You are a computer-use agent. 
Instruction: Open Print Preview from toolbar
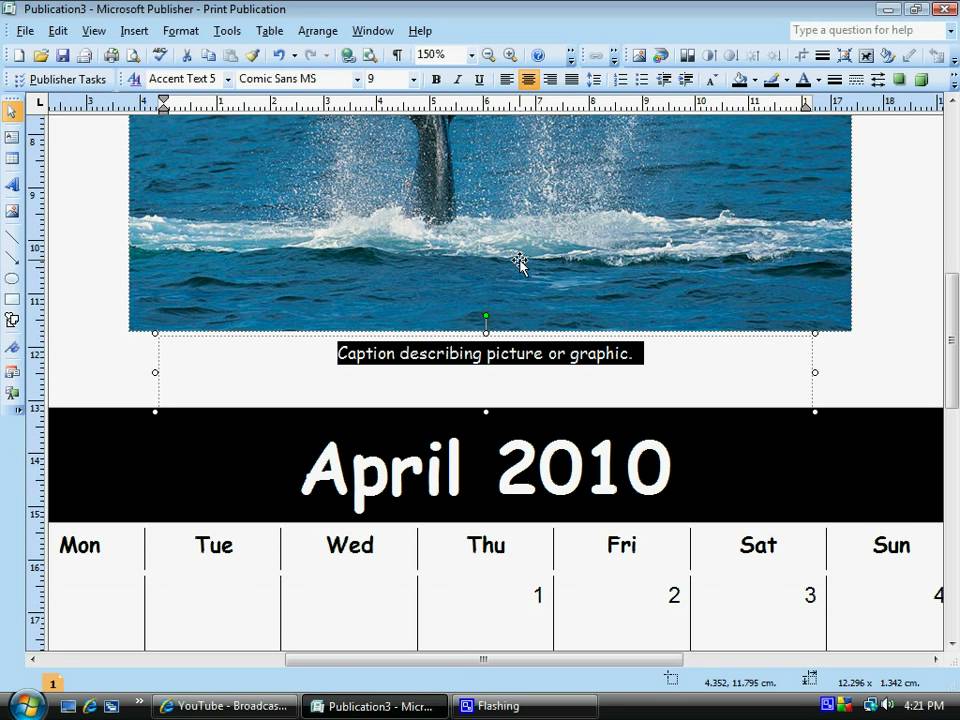[133, 56]
